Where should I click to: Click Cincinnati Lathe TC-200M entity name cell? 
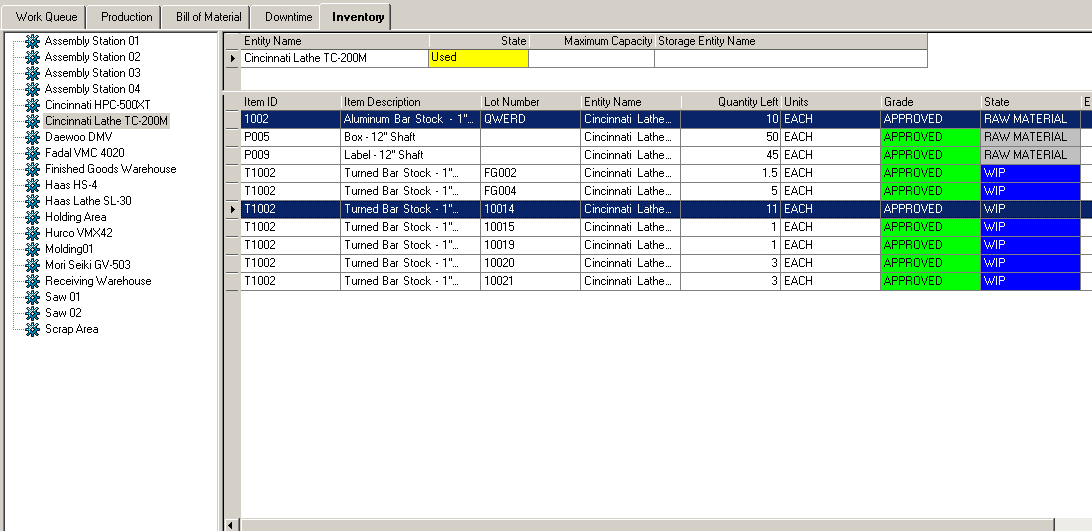(x=335, y=59)
